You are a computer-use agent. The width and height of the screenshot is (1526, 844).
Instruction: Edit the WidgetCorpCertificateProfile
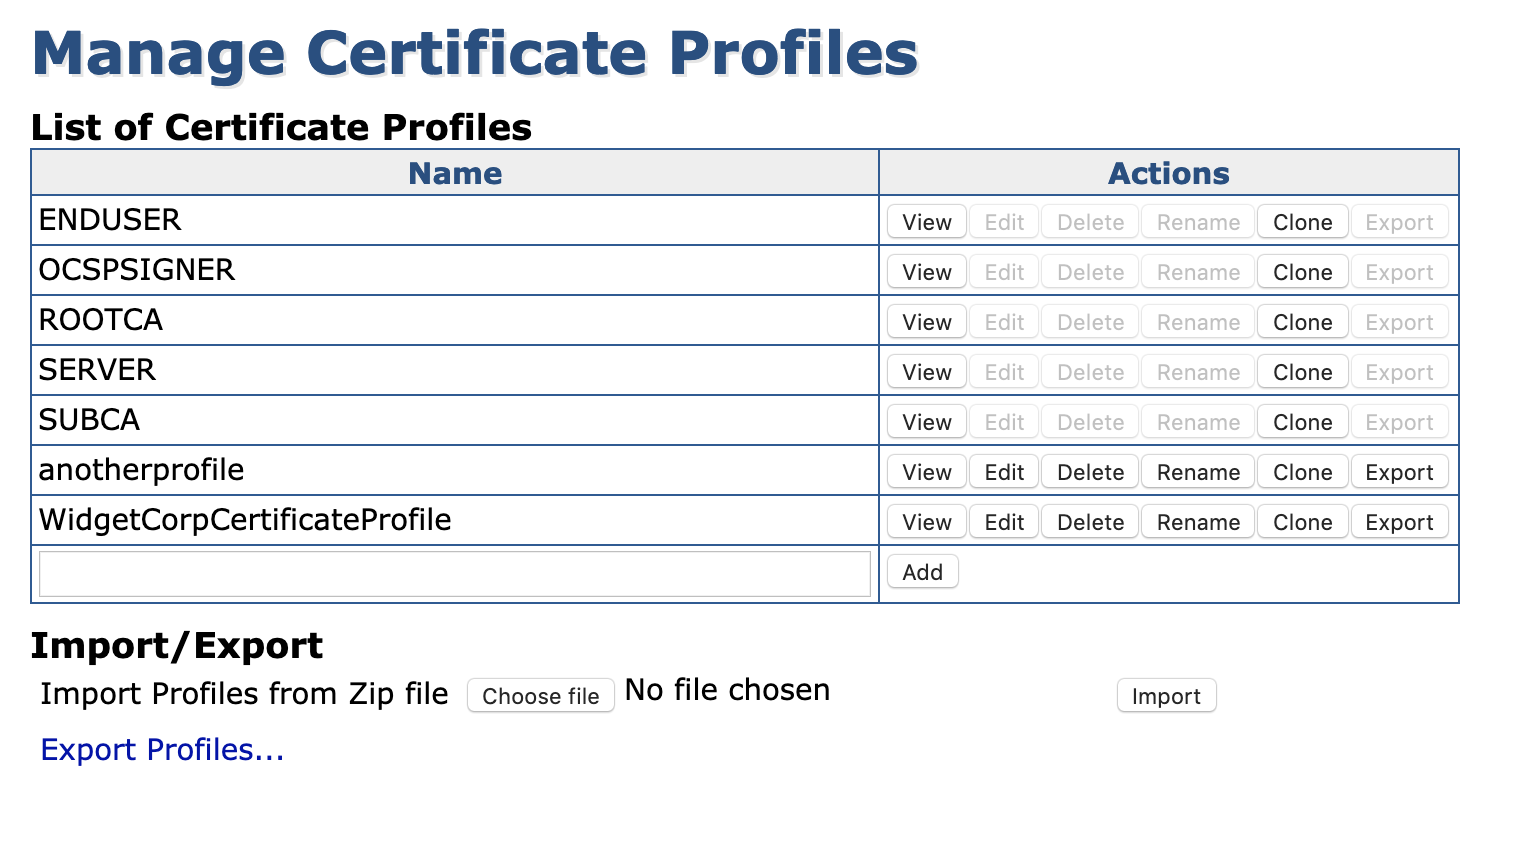(x=1003, y=521)
